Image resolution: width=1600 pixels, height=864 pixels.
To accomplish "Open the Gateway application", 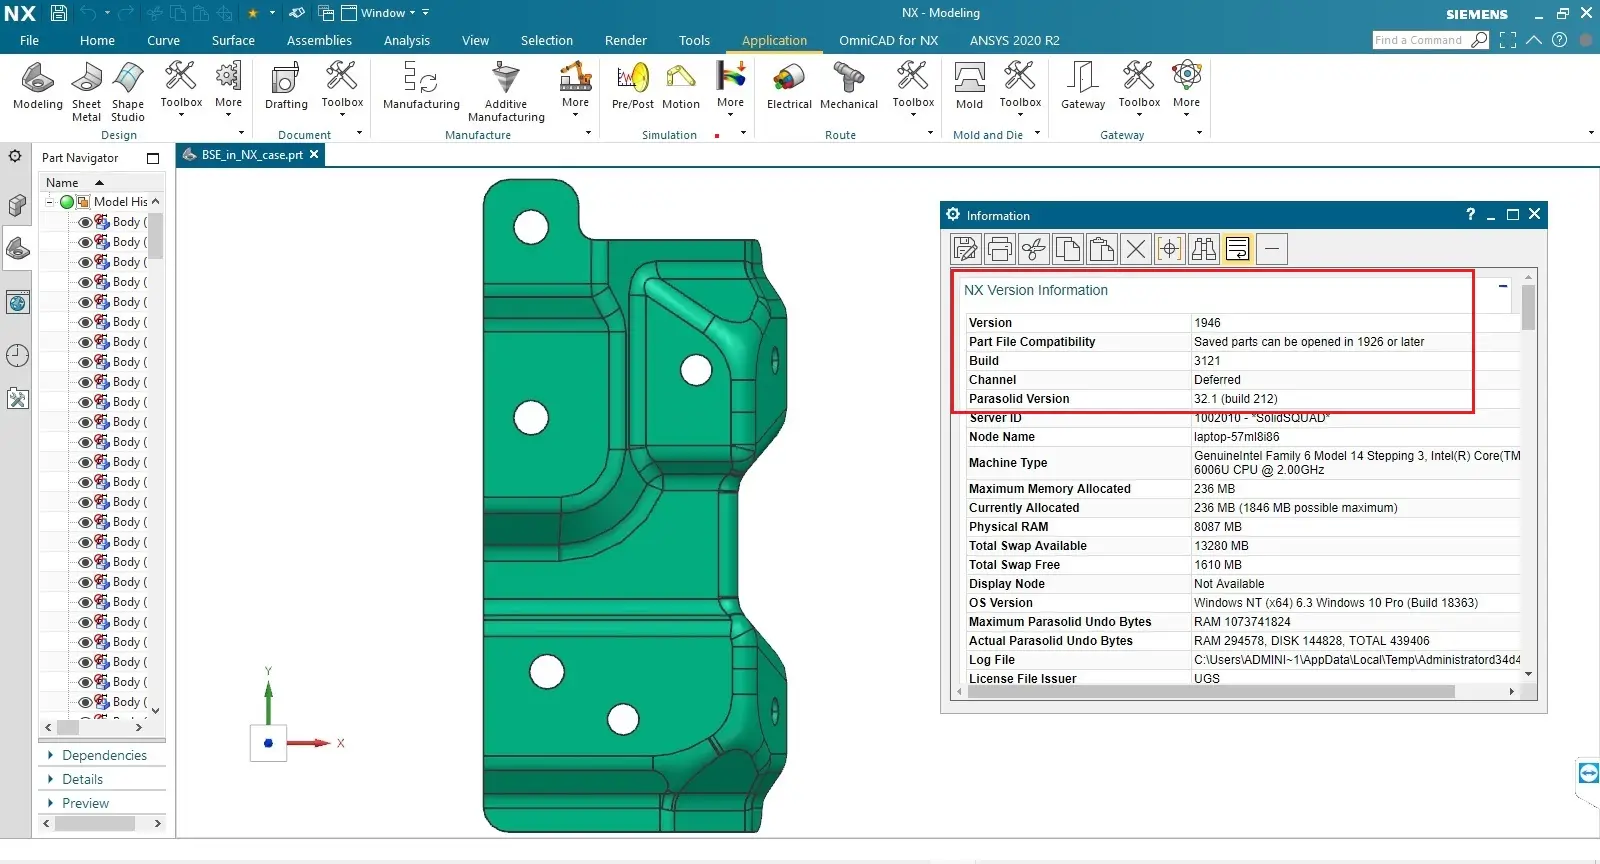I will (x=1083, y=86).
